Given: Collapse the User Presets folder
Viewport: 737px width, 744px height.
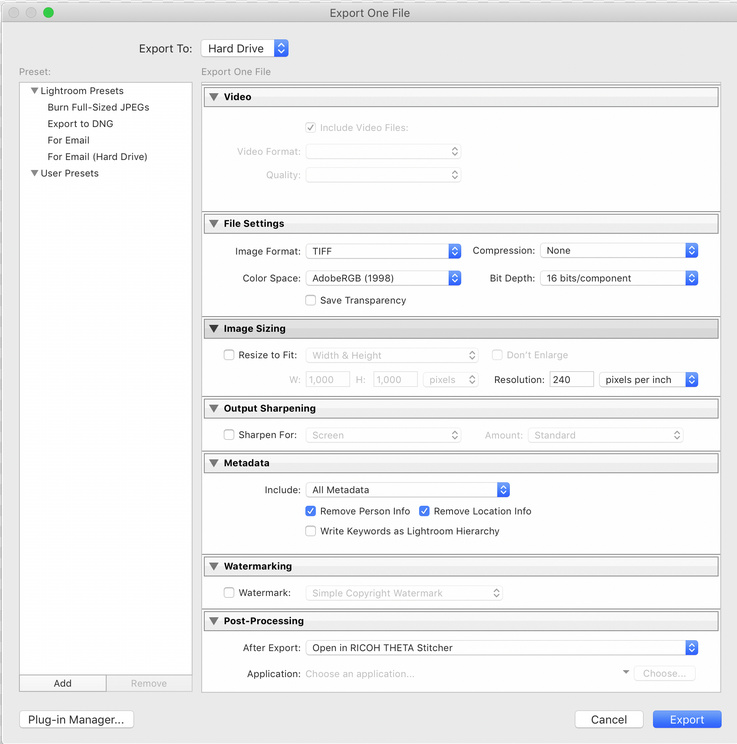Looking at the screenshot, I should tap(34, 173).
